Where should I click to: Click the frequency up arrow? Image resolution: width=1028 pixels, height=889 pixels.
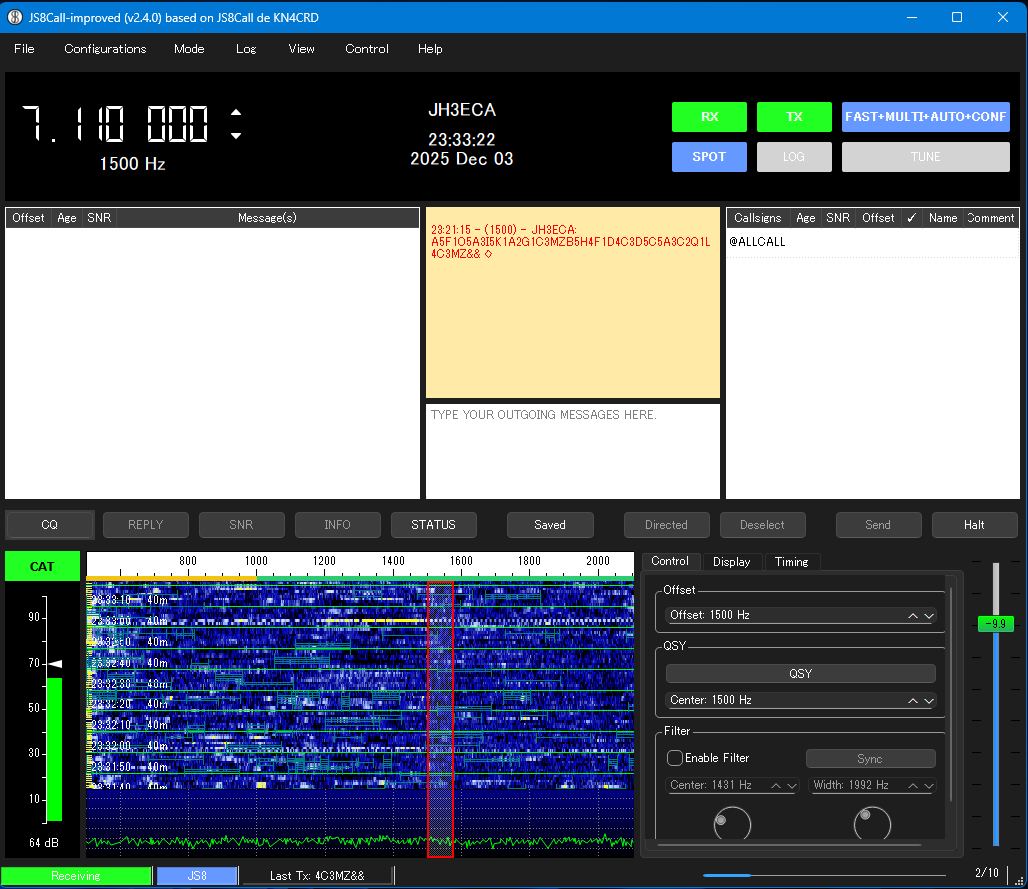point(236,112)
